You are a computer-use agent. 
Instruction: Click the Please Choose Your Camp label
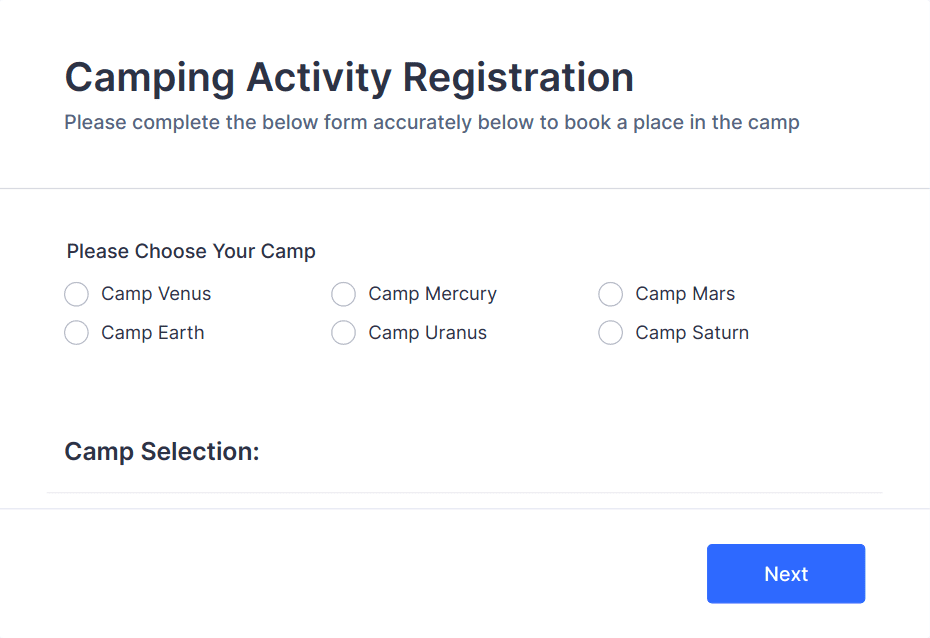coord(190,251)
